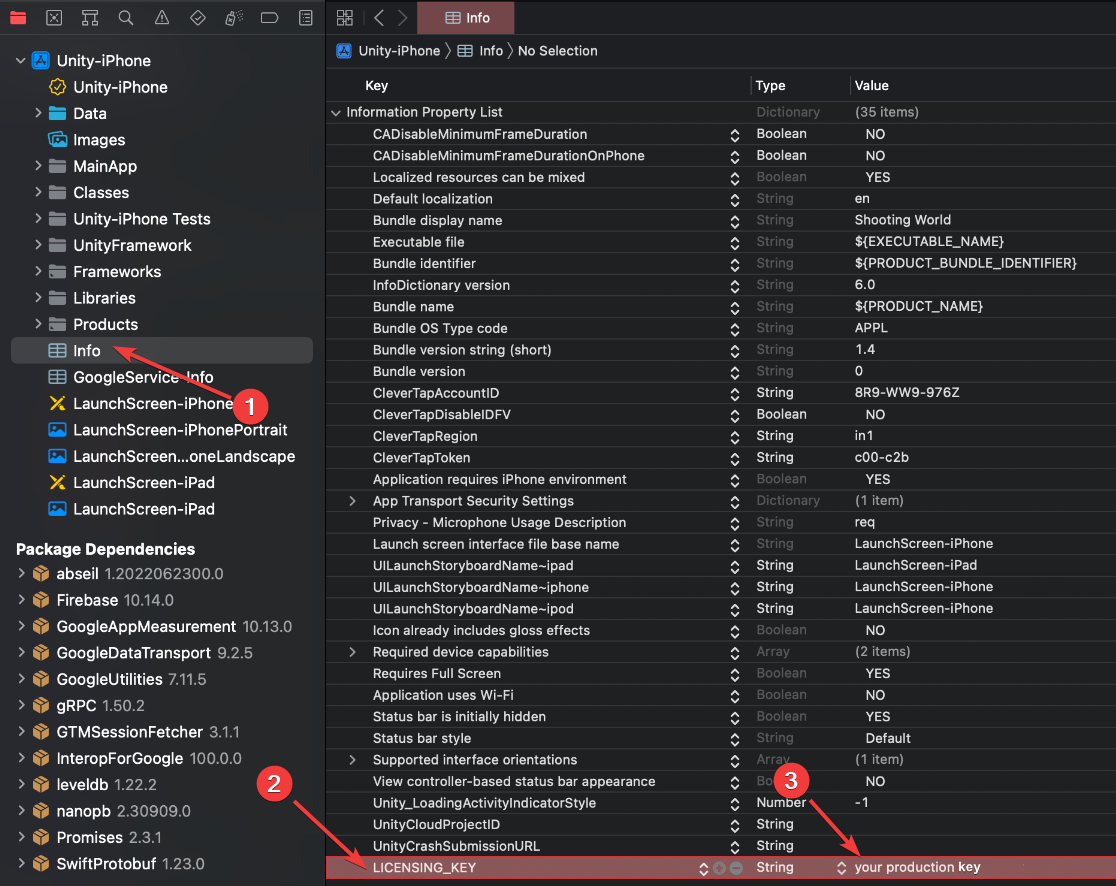Collapse the Information Property List row
The height and width of the screenshot is (886, 1116).
336,113
